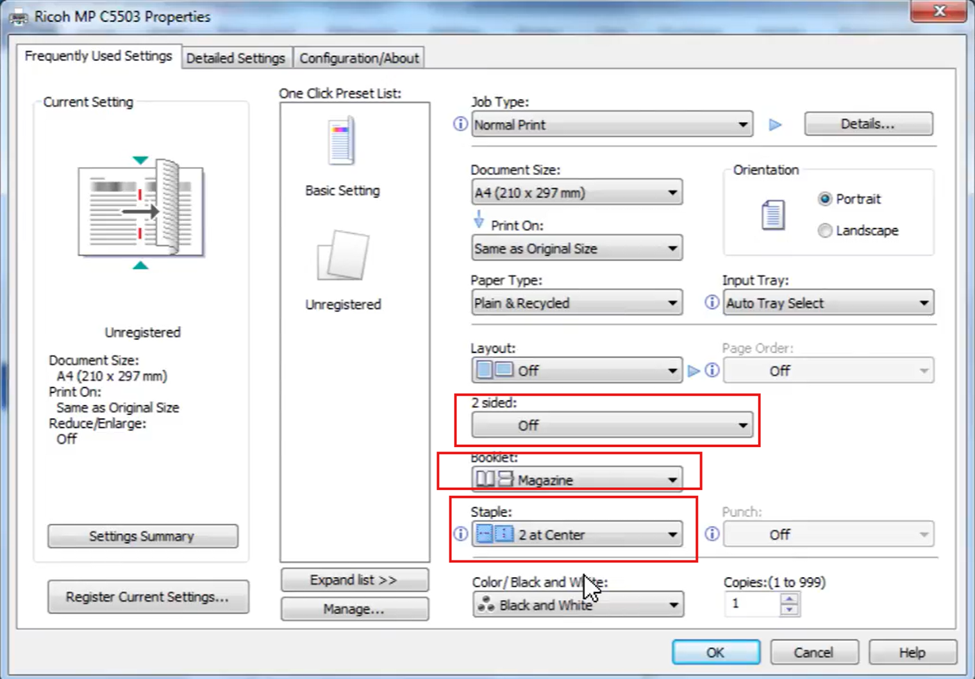
Task: Click the info icon next to Job Type
Action: tap(460, 124)
